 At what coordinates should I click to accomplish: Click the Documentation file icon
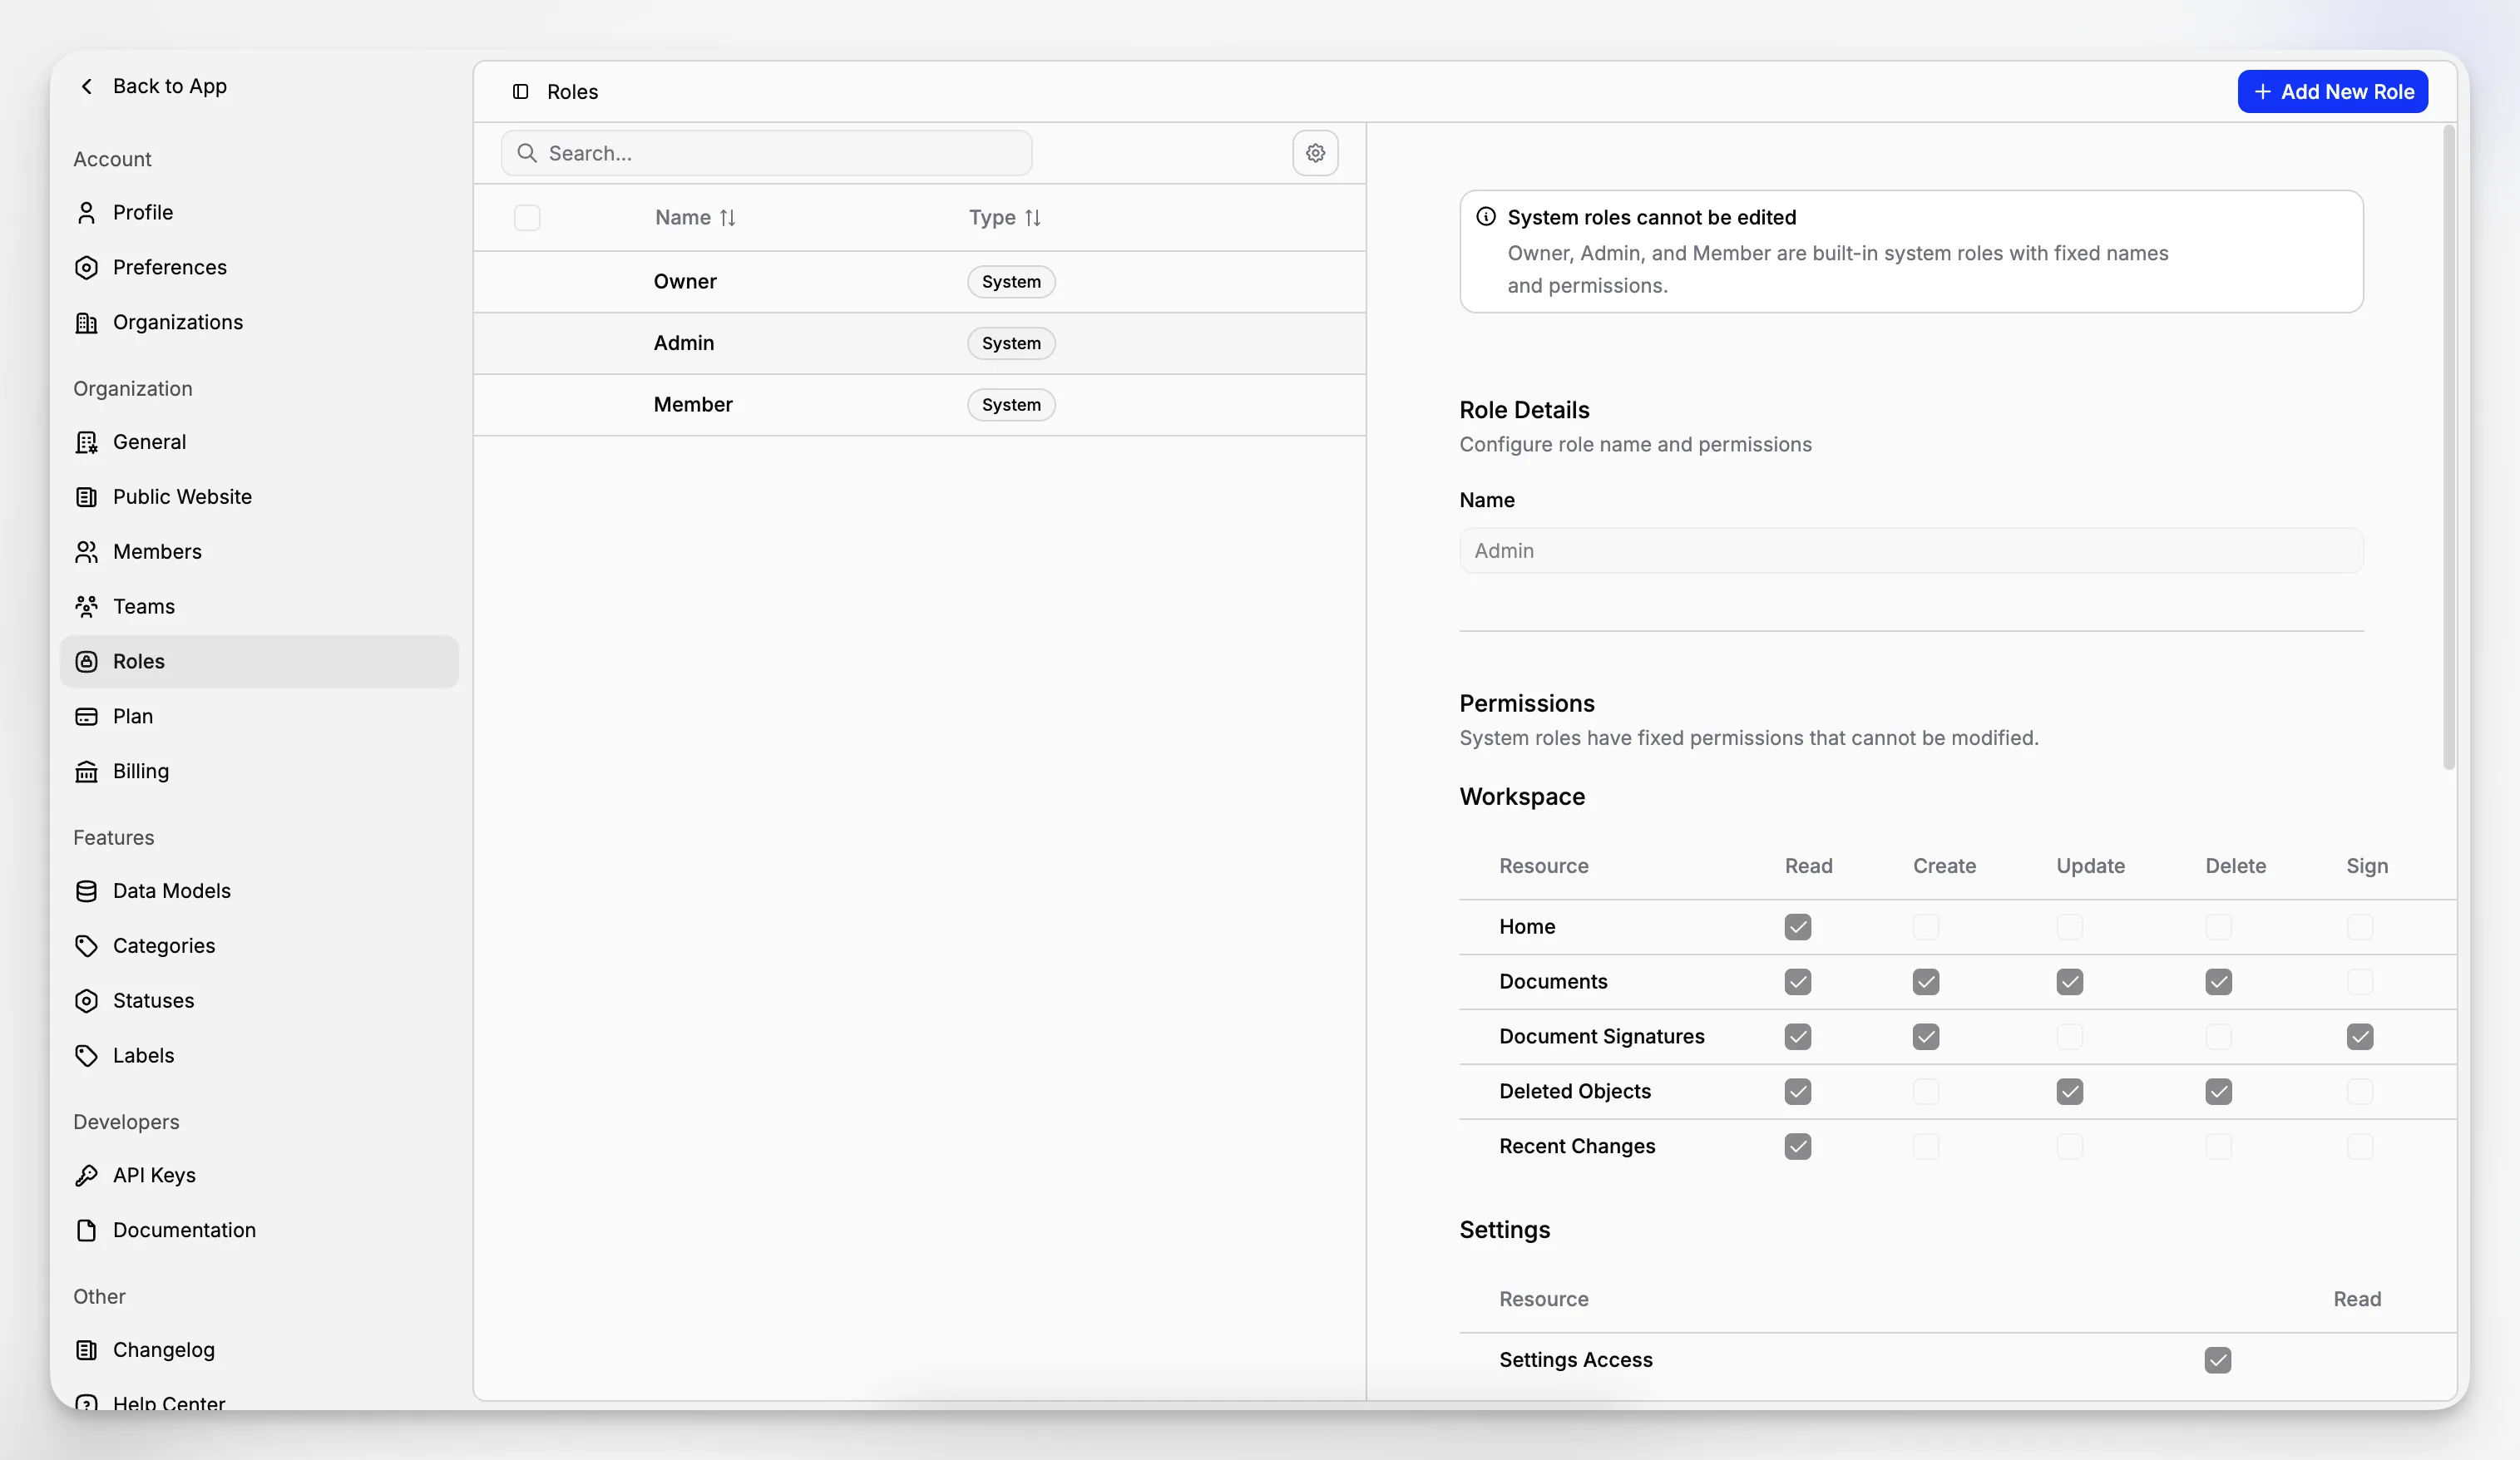(x=87, y=1231)
